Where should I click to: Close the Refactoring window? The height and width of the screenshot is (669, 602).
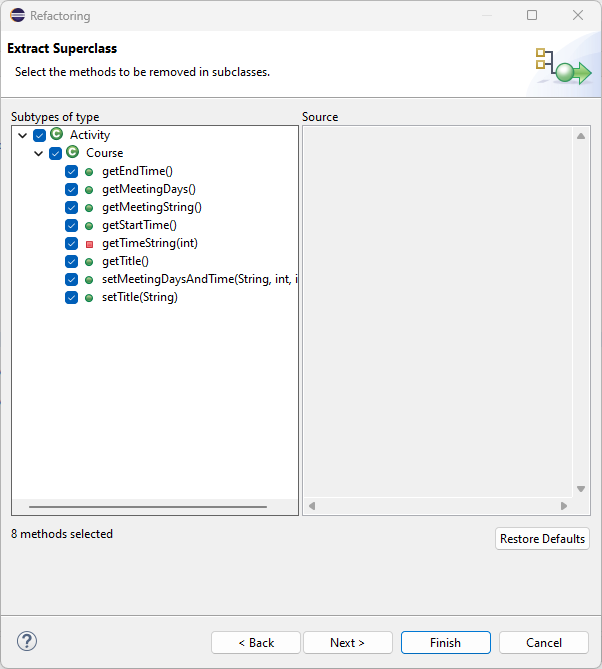click(x=578, y=15)
